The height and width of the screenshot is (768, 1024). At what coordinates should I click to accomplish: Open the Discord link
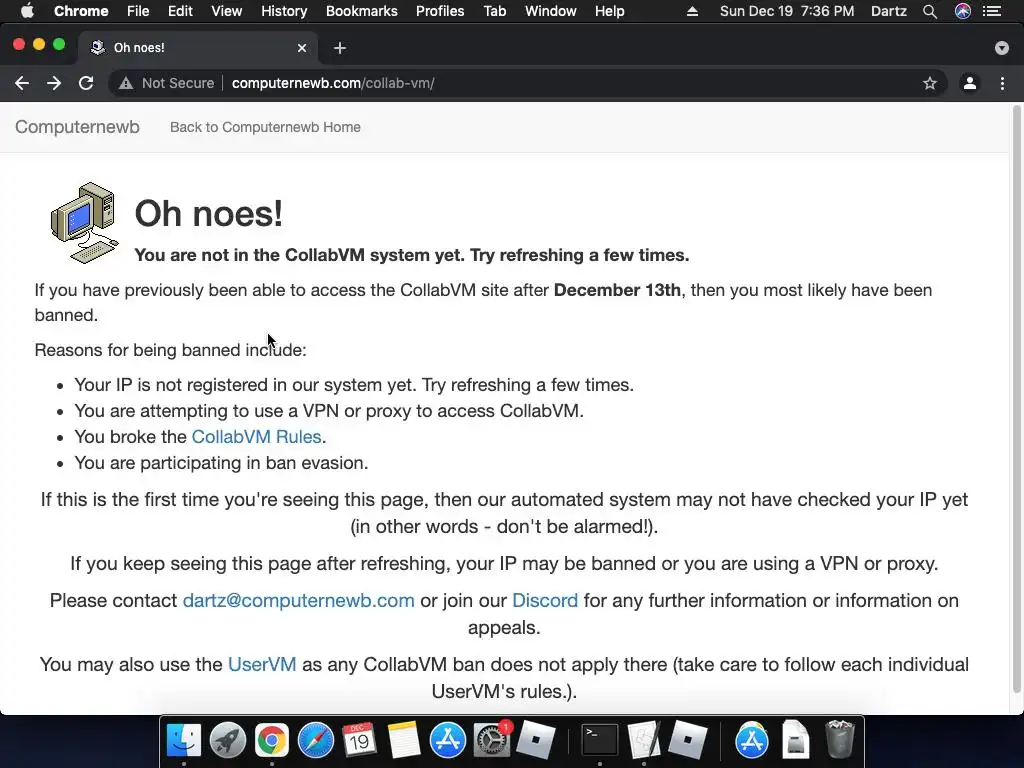545,600
